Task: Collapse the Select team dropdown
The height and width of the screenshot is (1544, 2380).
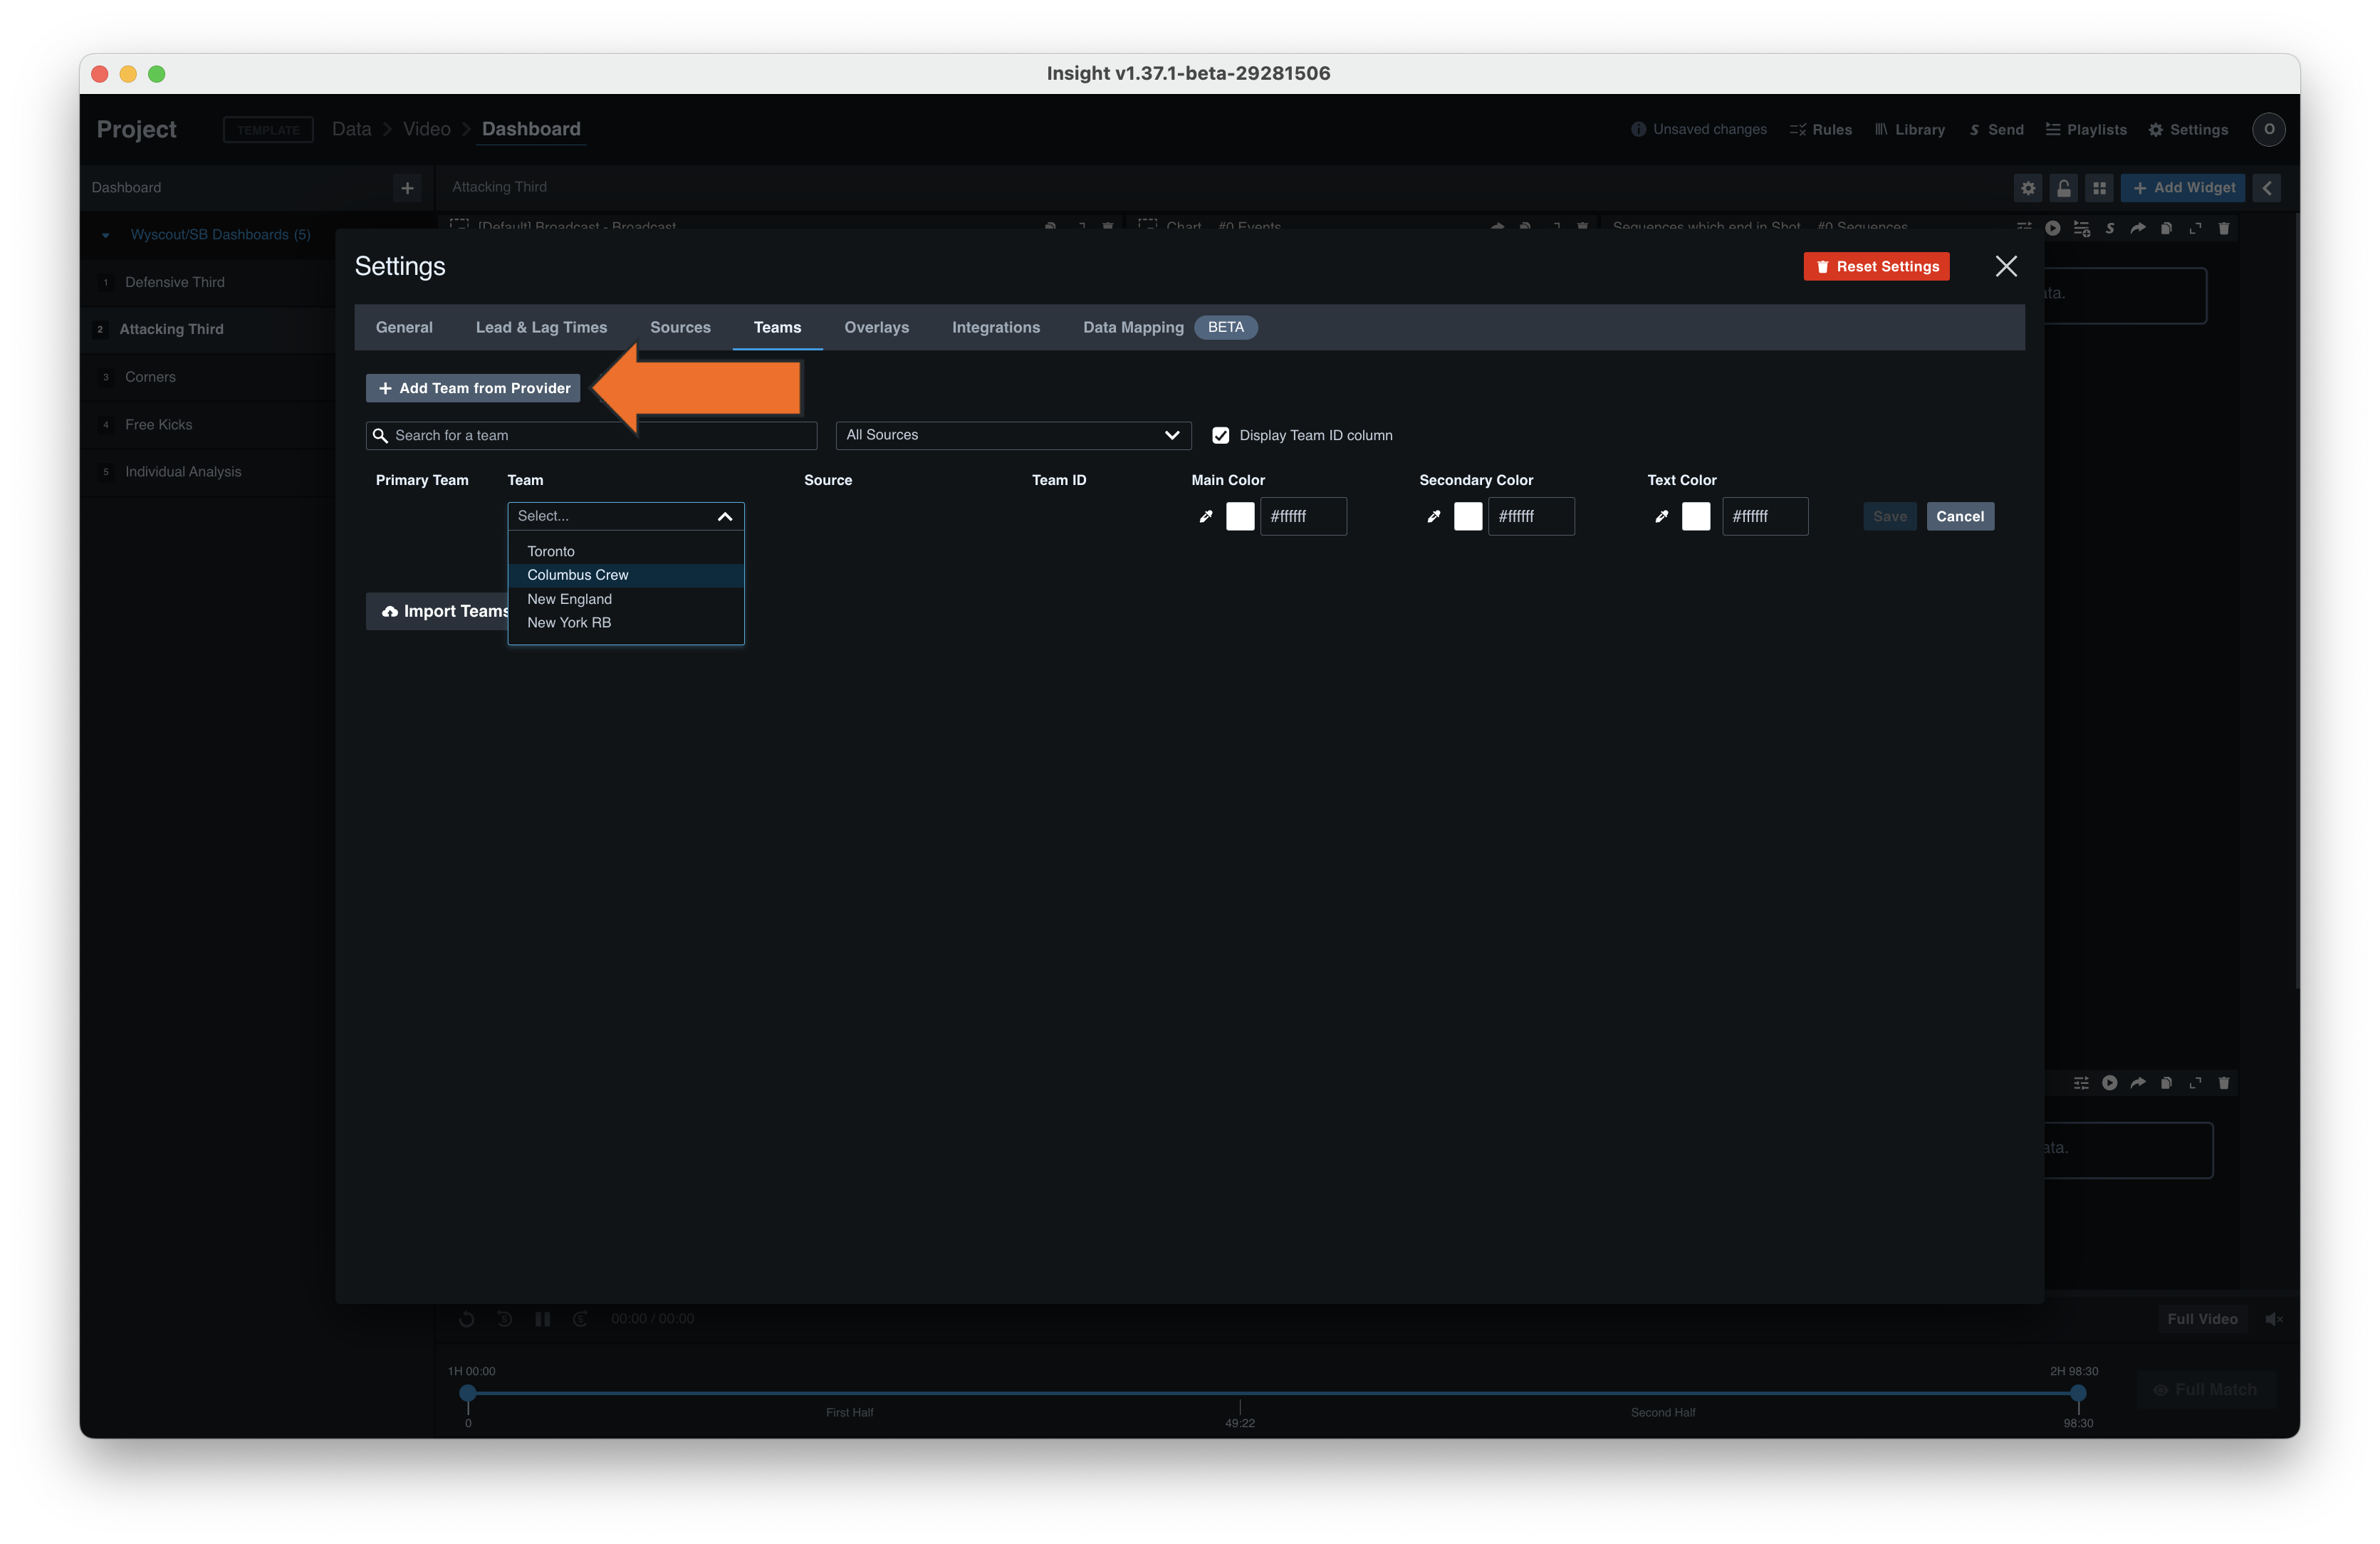Action: [725, 516]
